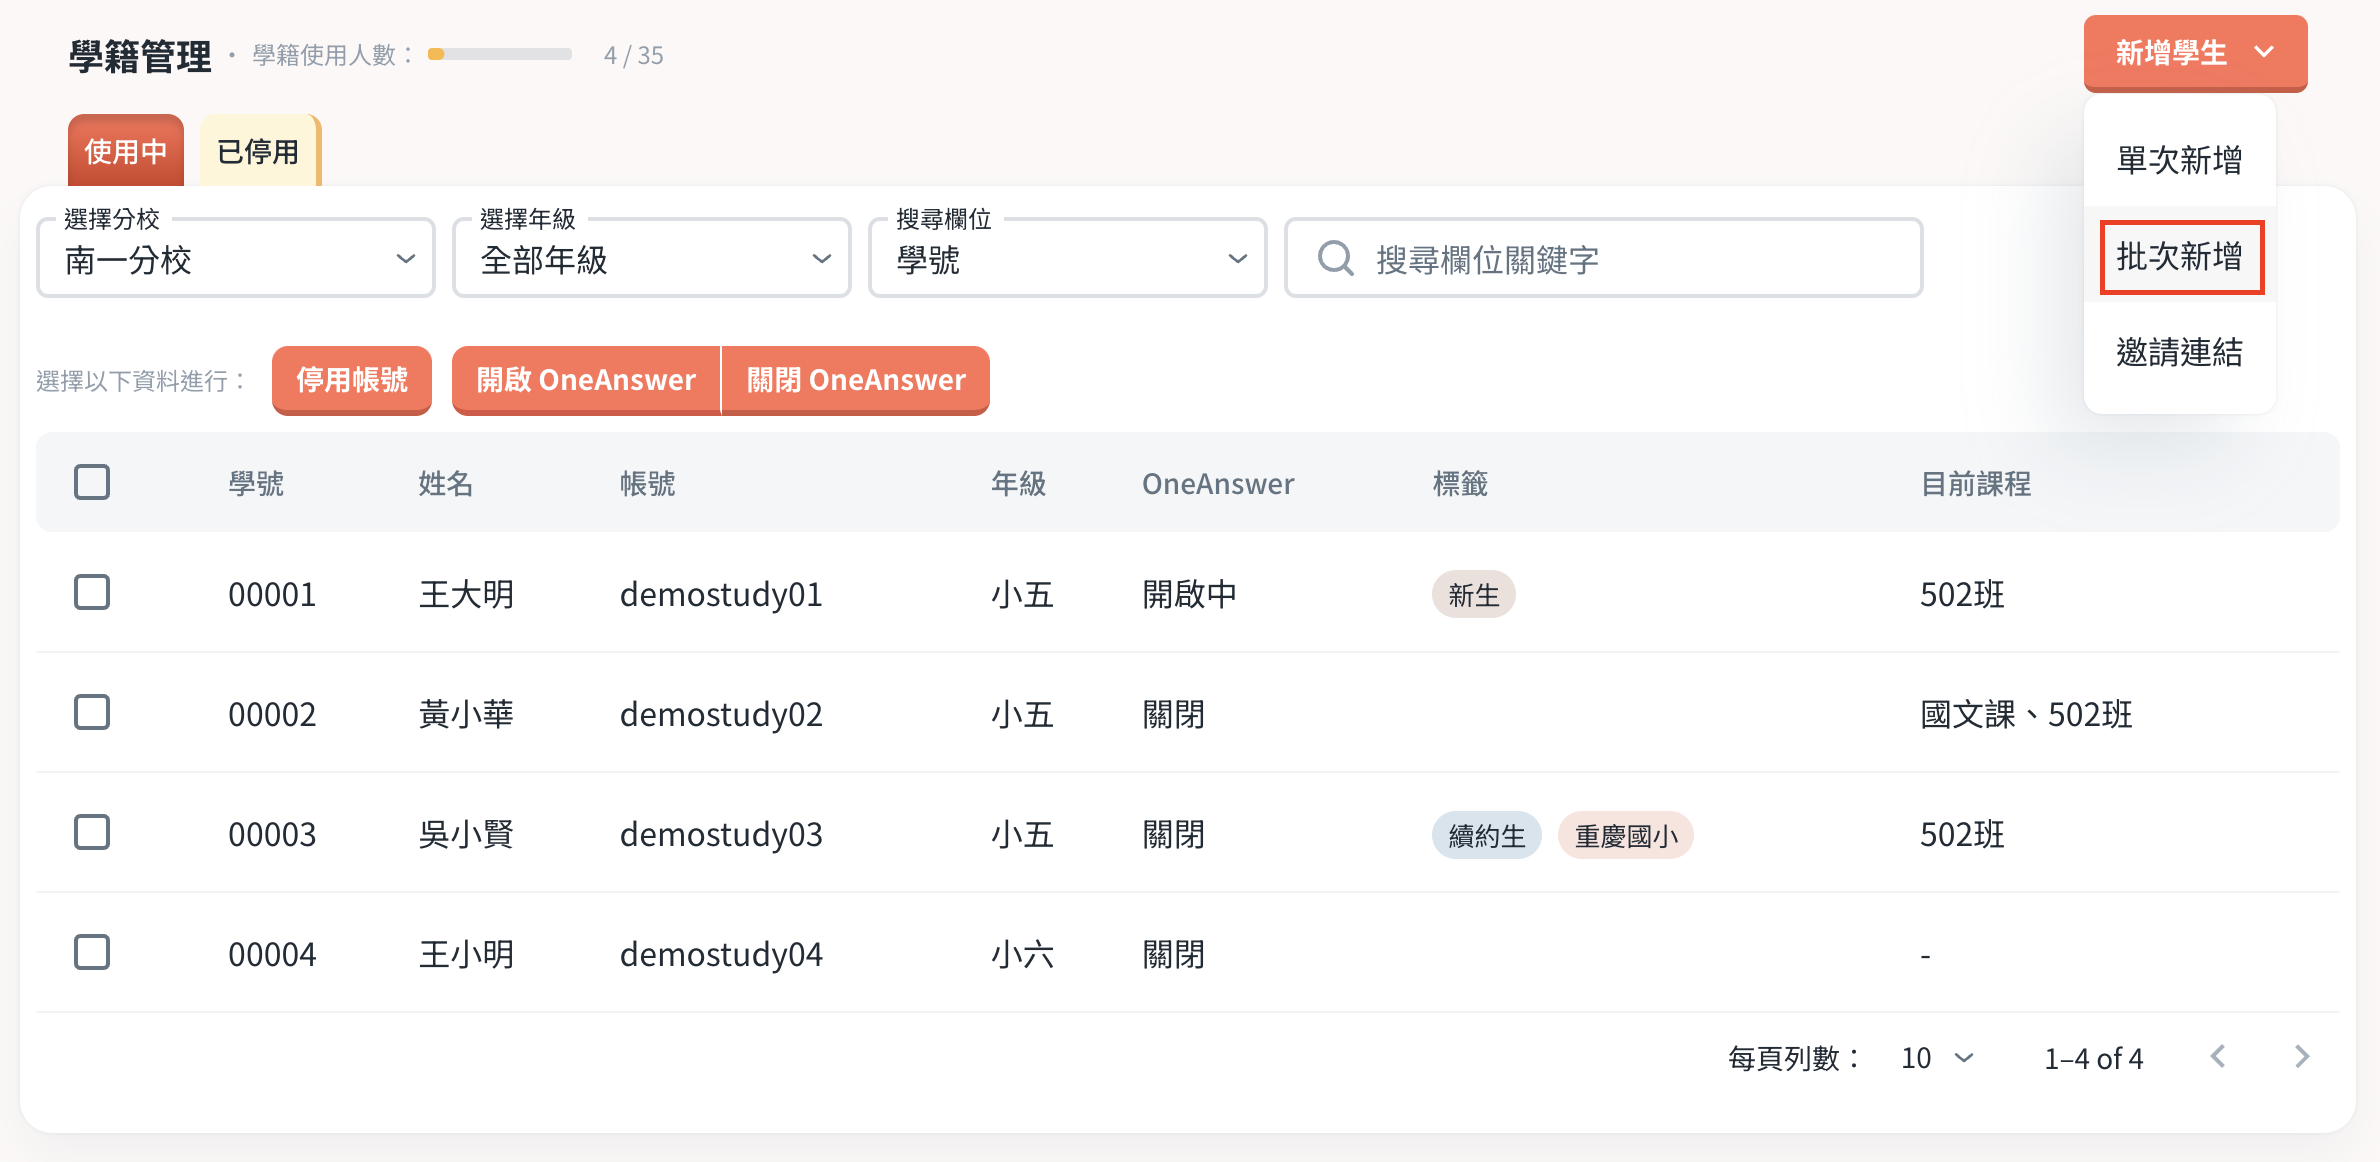Check the row for student 00004
2380x1162 pixels.
(92, 952)
